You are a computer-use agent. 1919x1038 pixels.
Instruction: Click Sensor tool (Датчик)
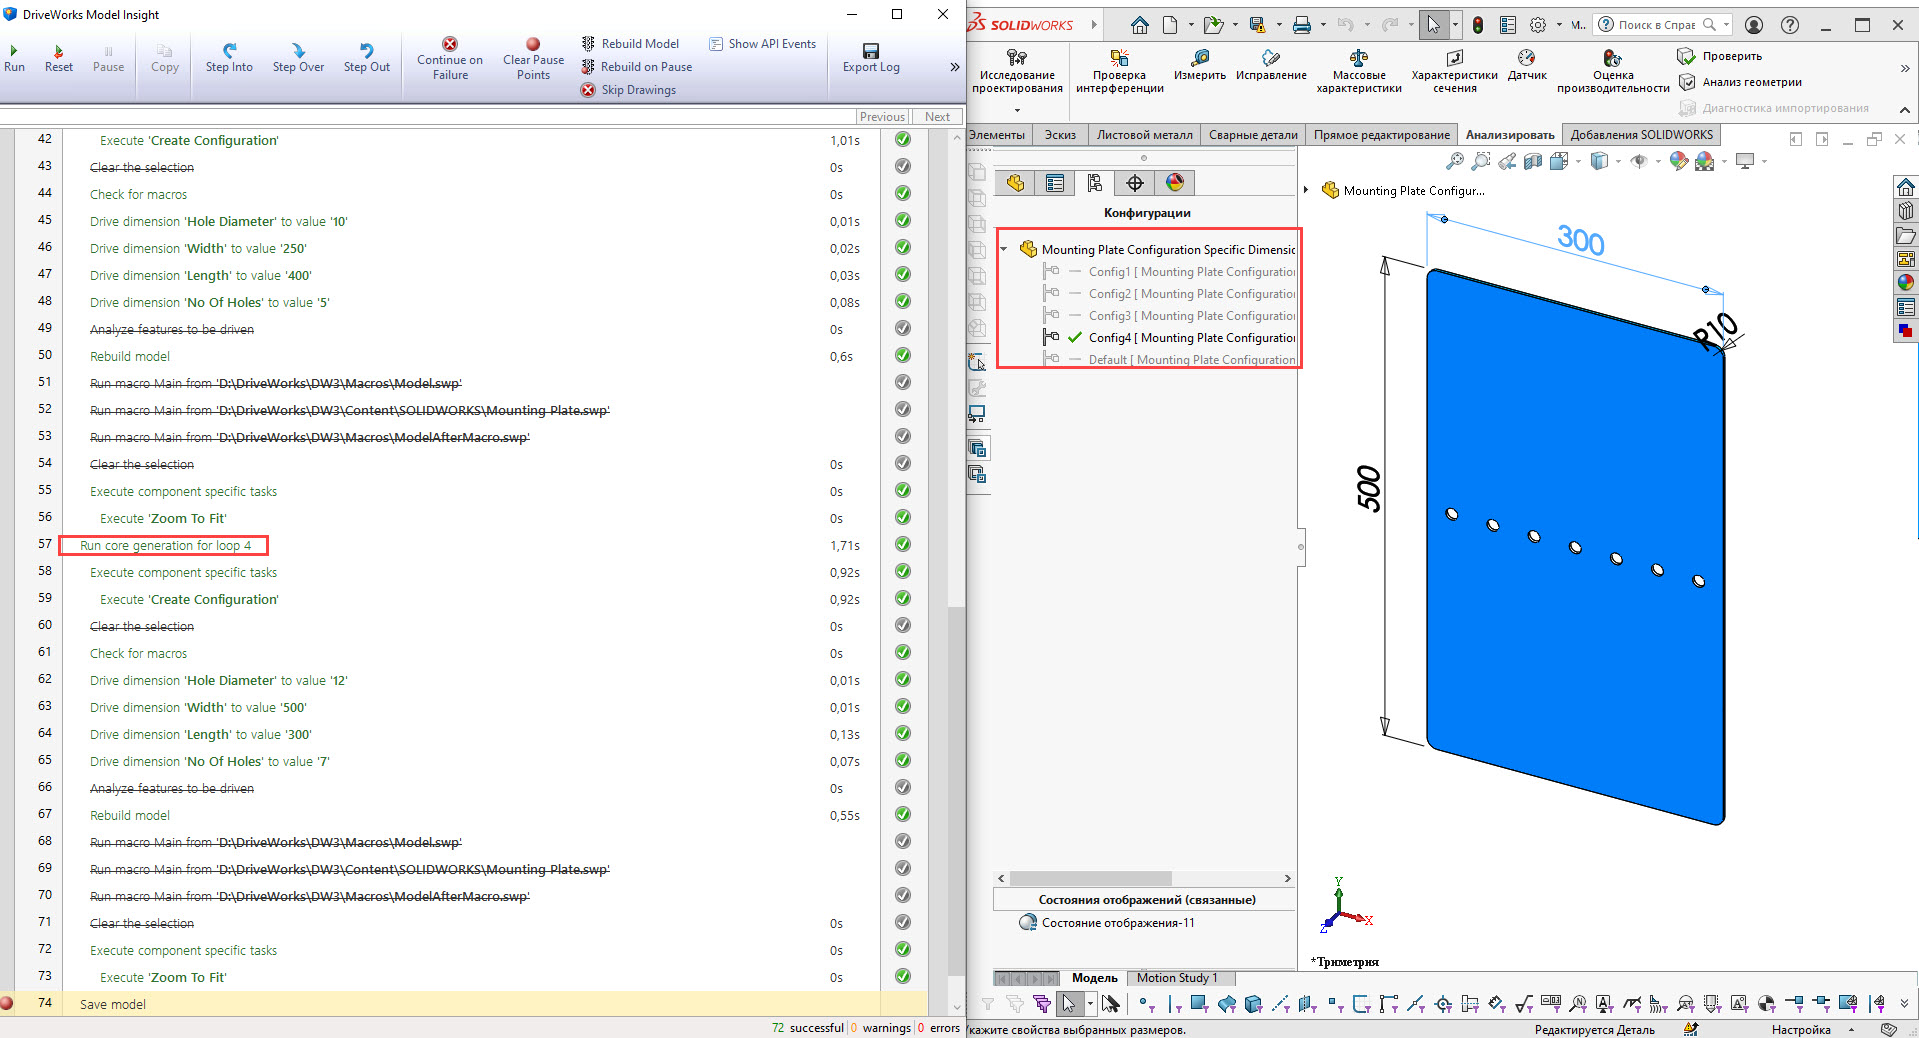[x=1526, y=65]
